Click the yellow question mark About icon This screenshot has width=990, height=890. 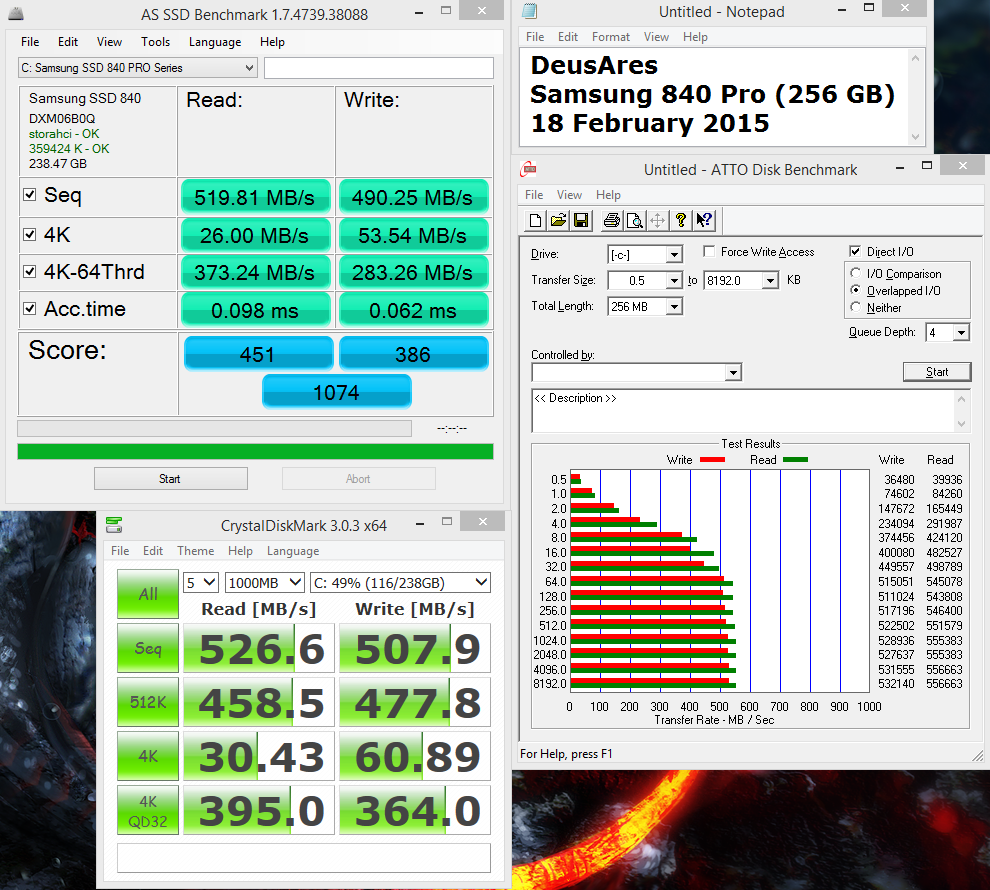click(x=681, y=220)
